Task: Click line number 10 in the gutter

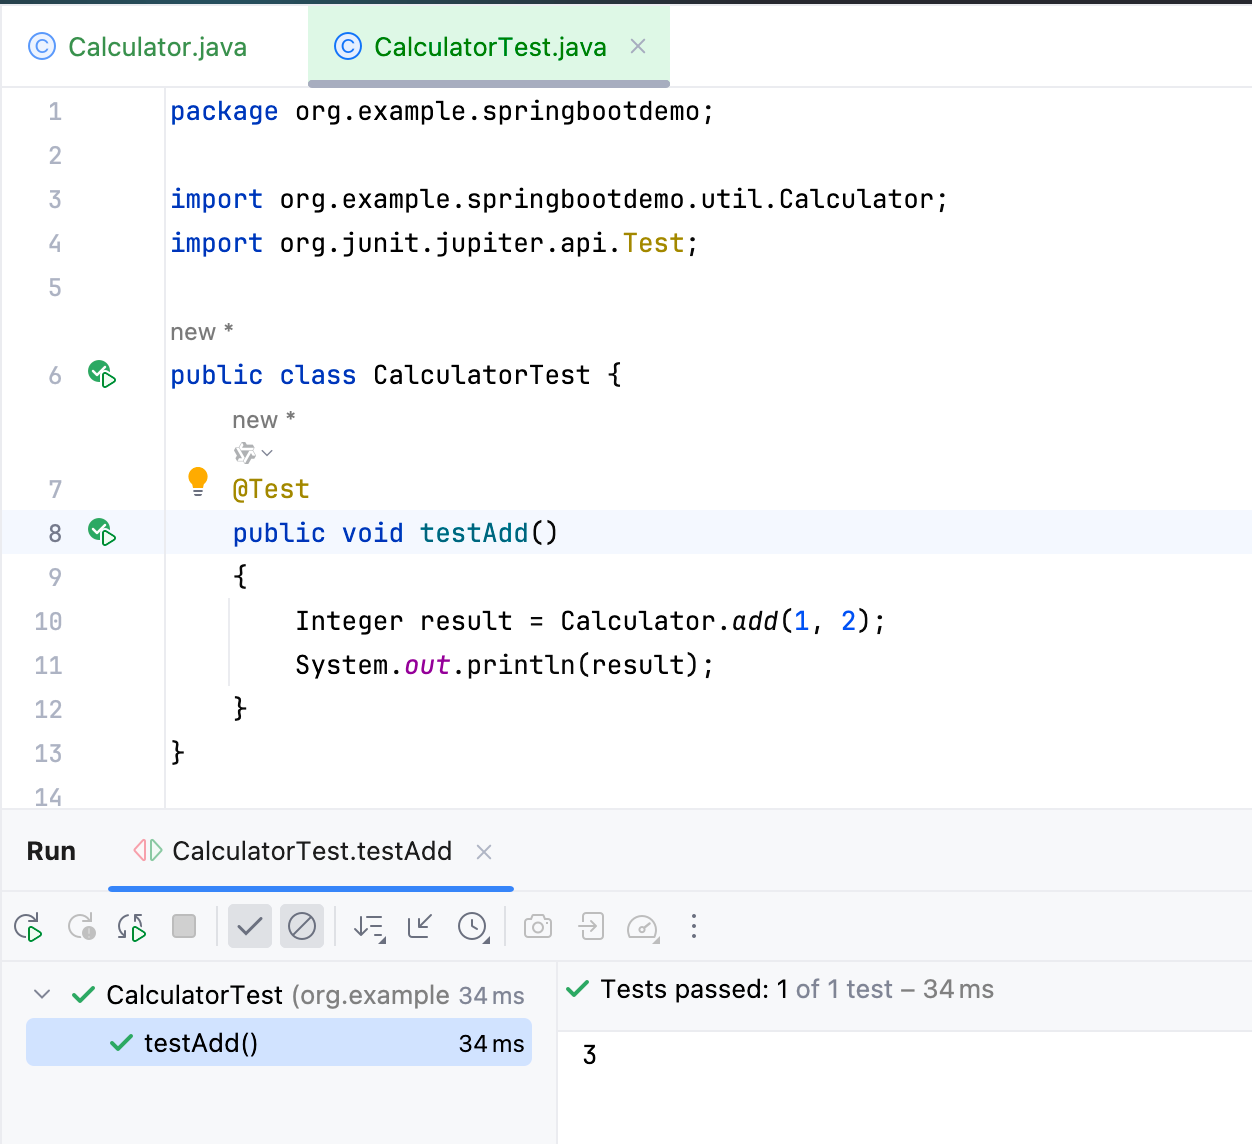Action: 48,621
